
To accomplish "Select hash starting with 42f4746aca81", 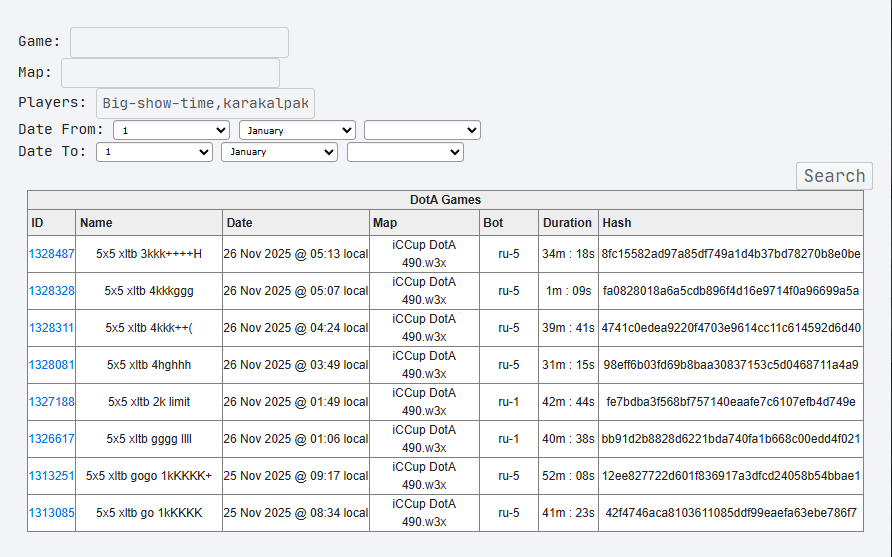I will click(731, 513).
